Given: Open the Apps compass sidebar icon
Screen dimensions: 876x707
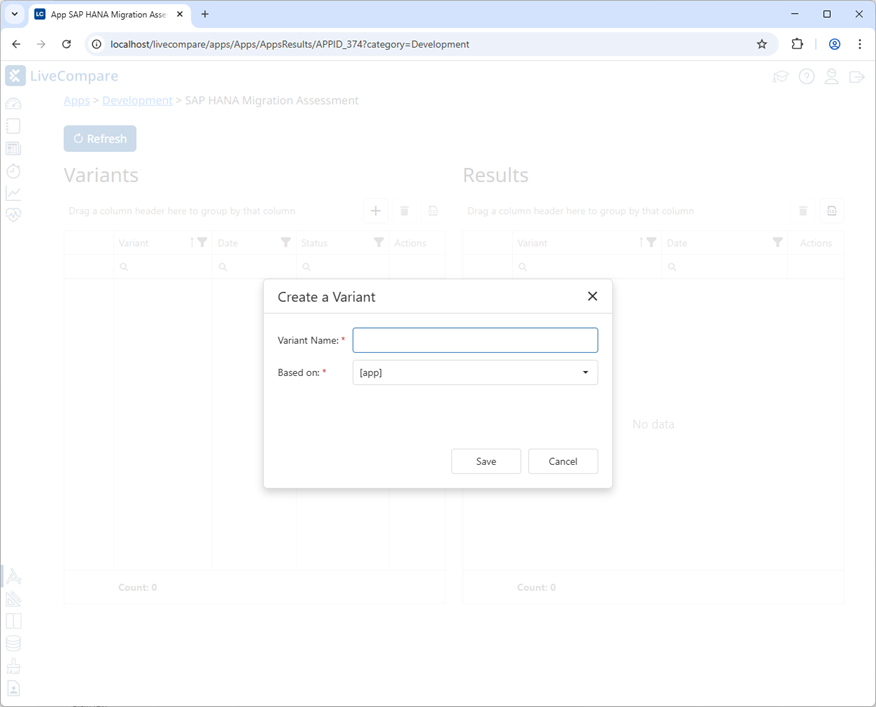Looking at the screenshot, I should coord(13,576).
